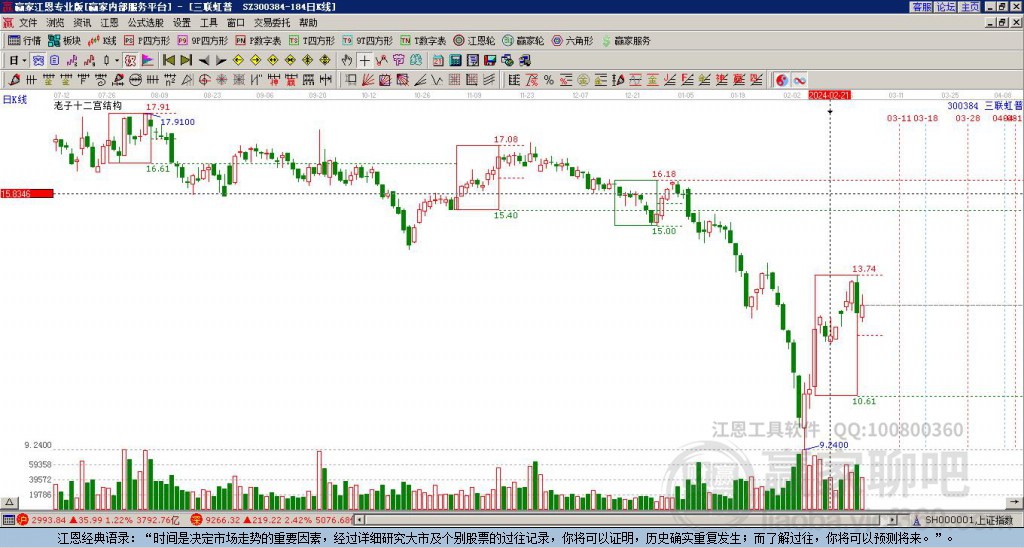The image size is (1024, 548).
Task: Toggle the yin-yang icon
Action: click(782, 80)
